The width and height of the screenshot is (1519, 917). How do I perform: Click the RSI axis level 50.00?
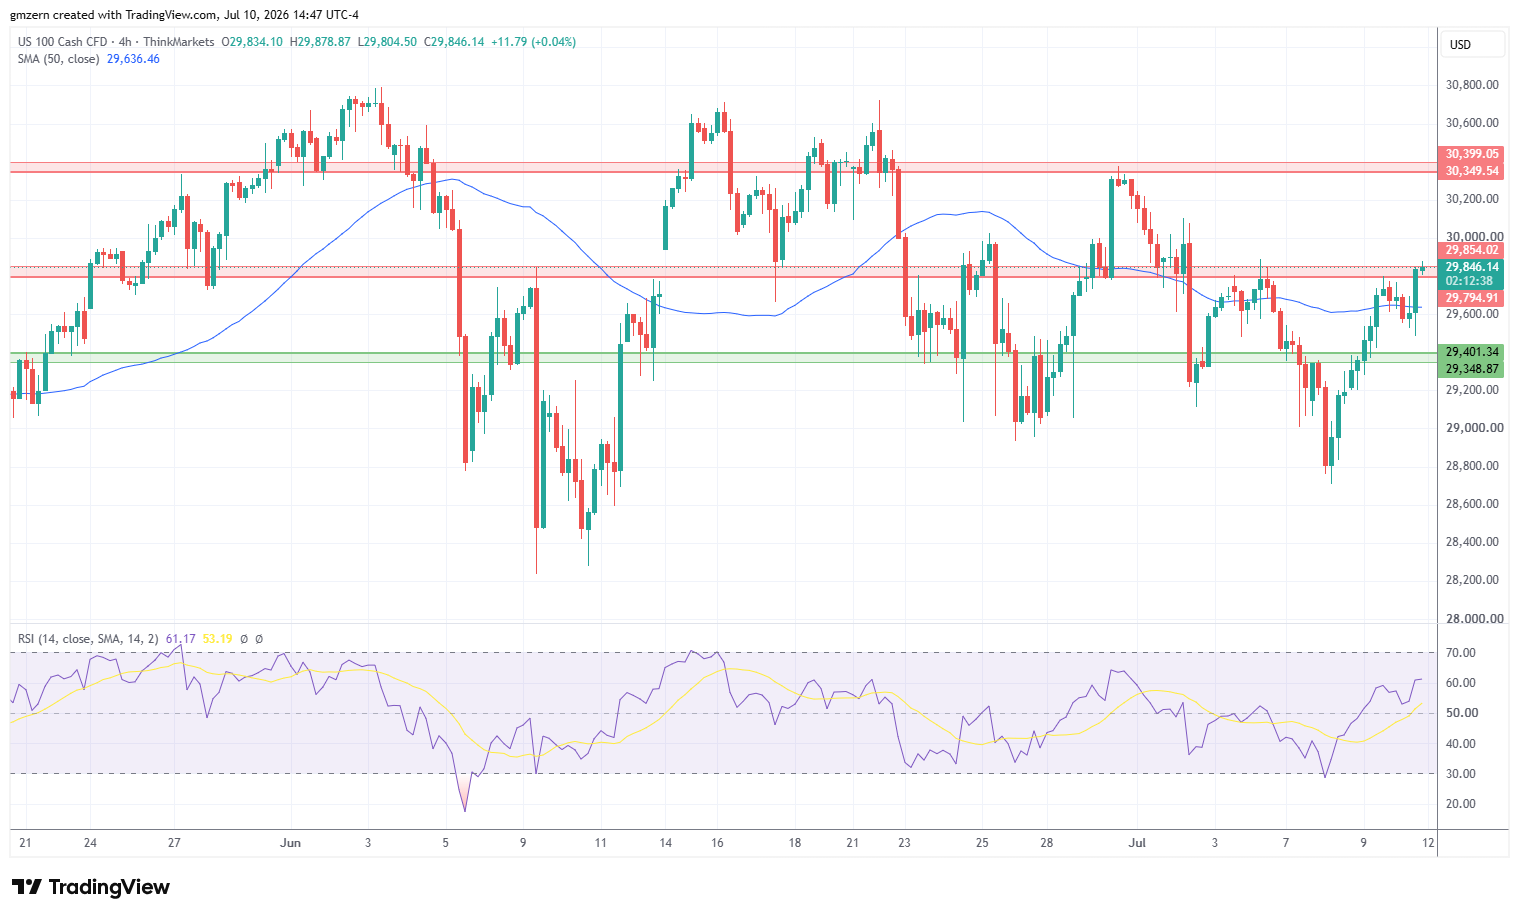point(1461,713)
